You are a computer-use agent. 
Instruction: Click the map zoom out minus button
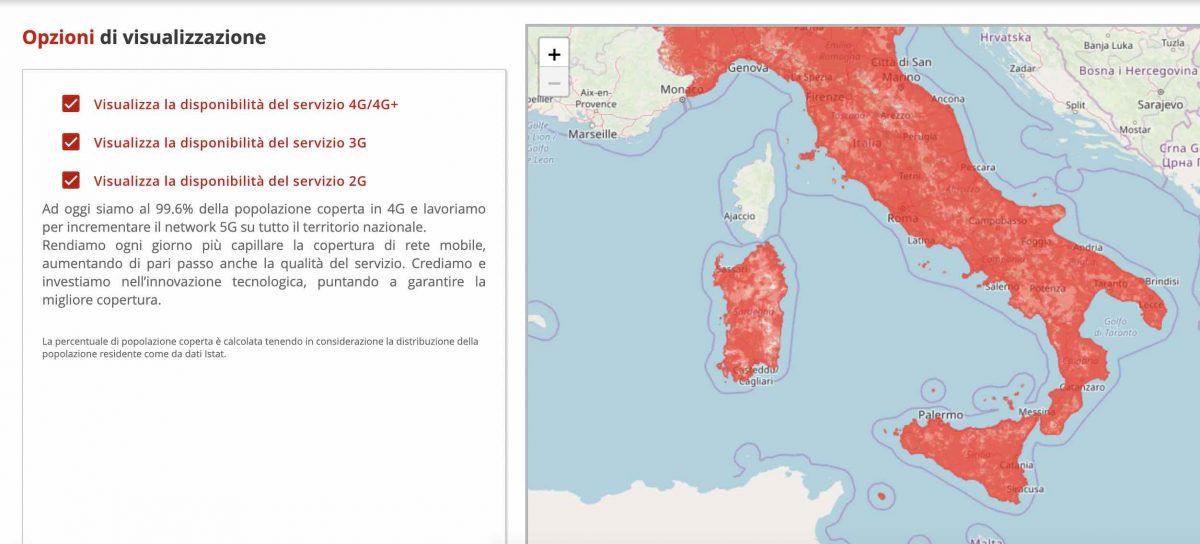[554, 83]
